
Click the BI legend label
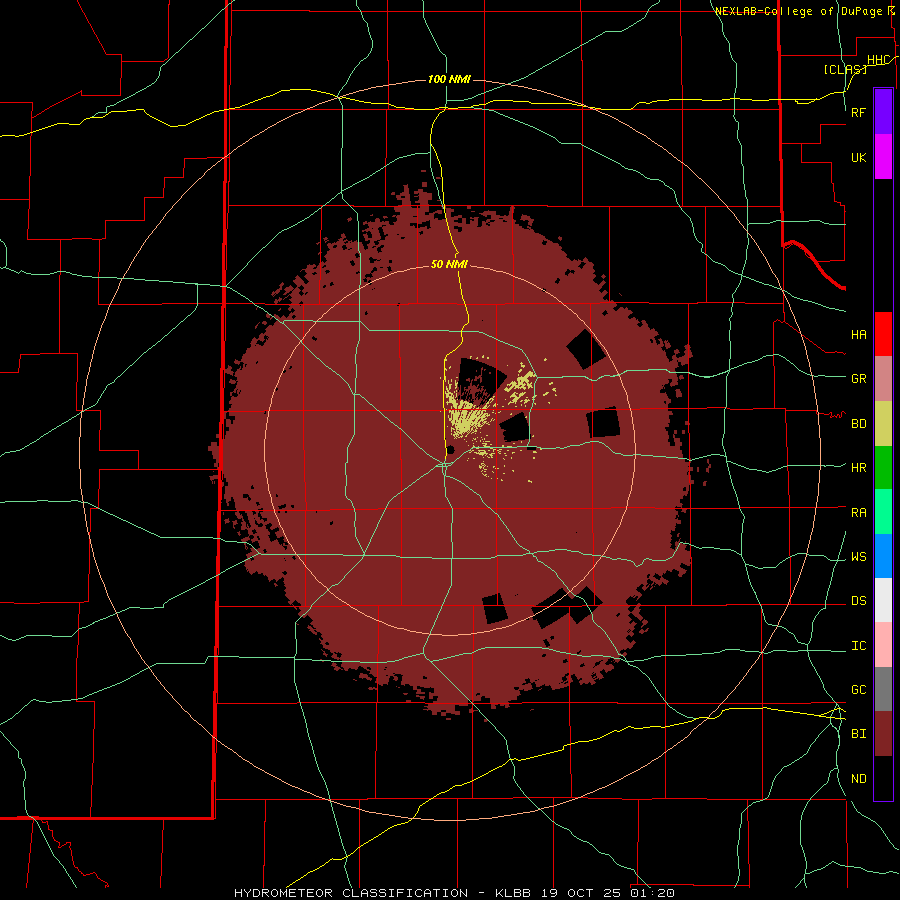858,734
